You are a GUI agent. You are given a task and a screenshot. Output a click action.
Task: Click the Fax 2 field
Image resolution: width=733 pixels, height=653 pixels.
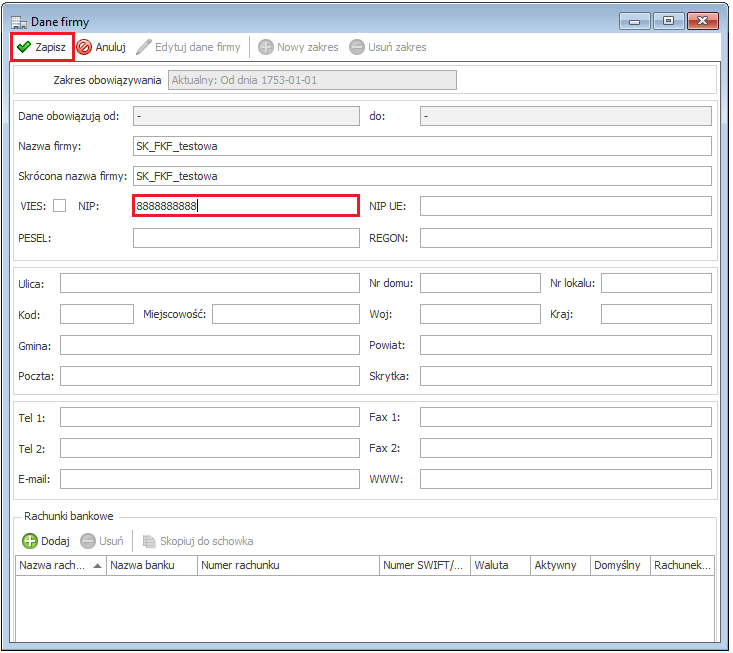(566, 448)
